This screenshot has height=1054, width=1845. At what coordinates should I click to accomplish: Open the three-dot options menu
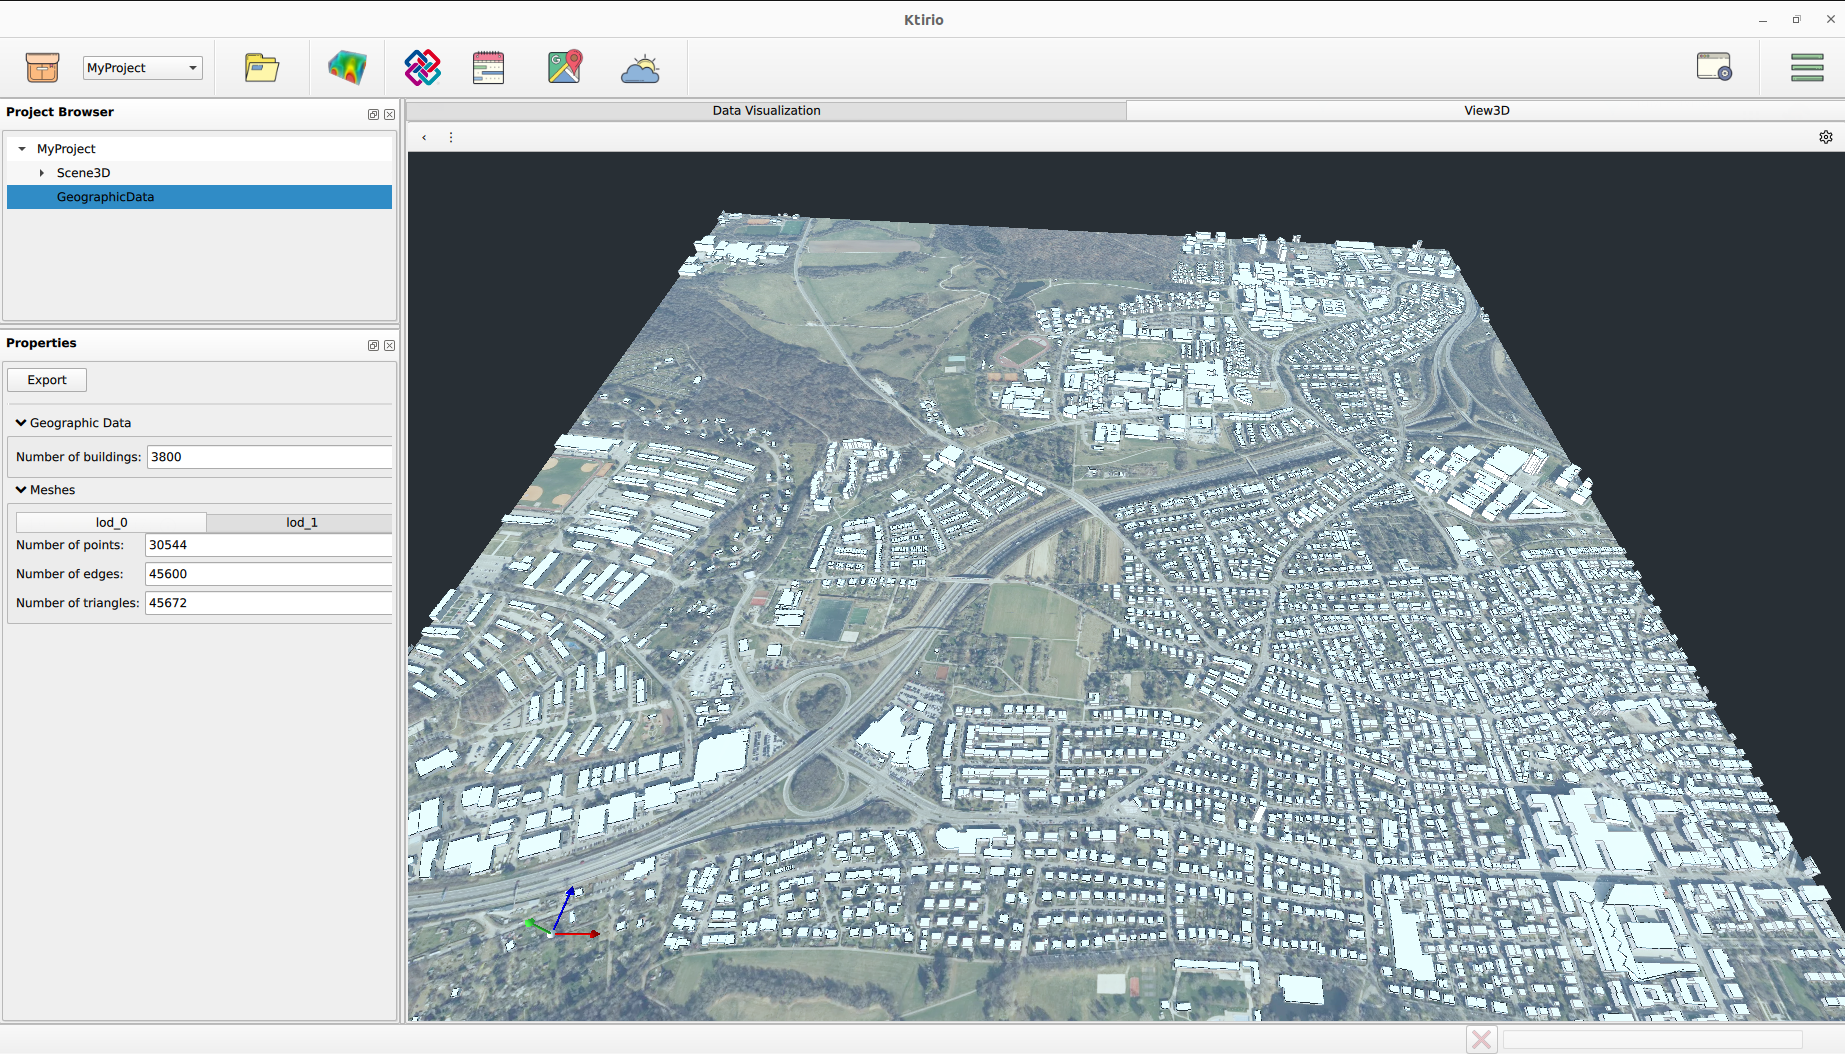(x=451, y=138)
